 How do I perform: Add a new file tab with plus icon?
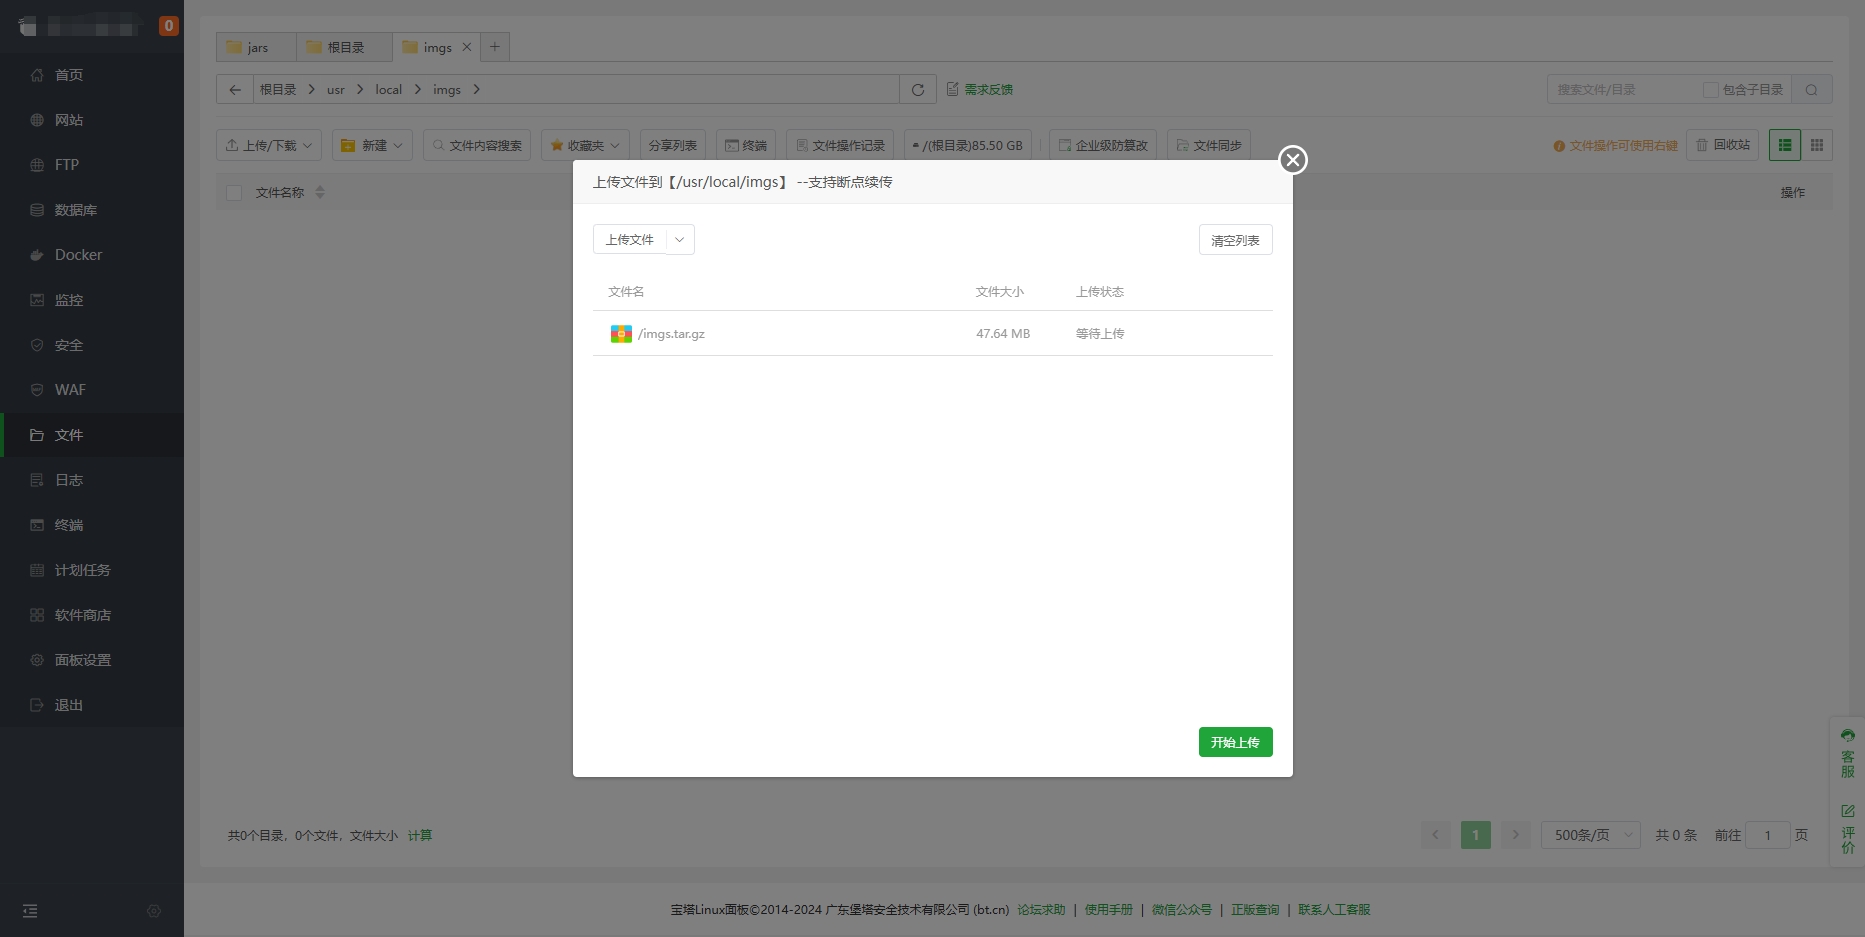click(x=494, y=47)
